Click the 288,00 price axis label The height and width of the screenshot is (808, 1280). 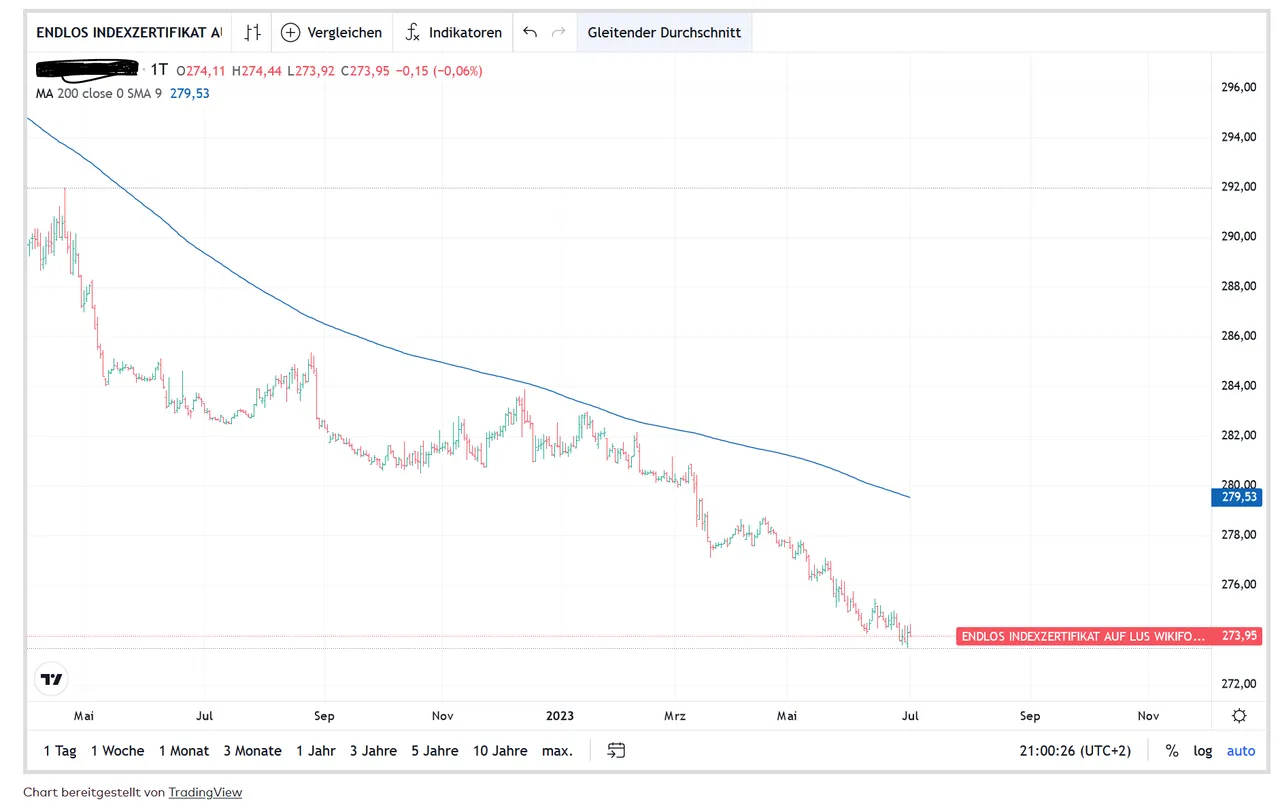(x=1239, y=286)
